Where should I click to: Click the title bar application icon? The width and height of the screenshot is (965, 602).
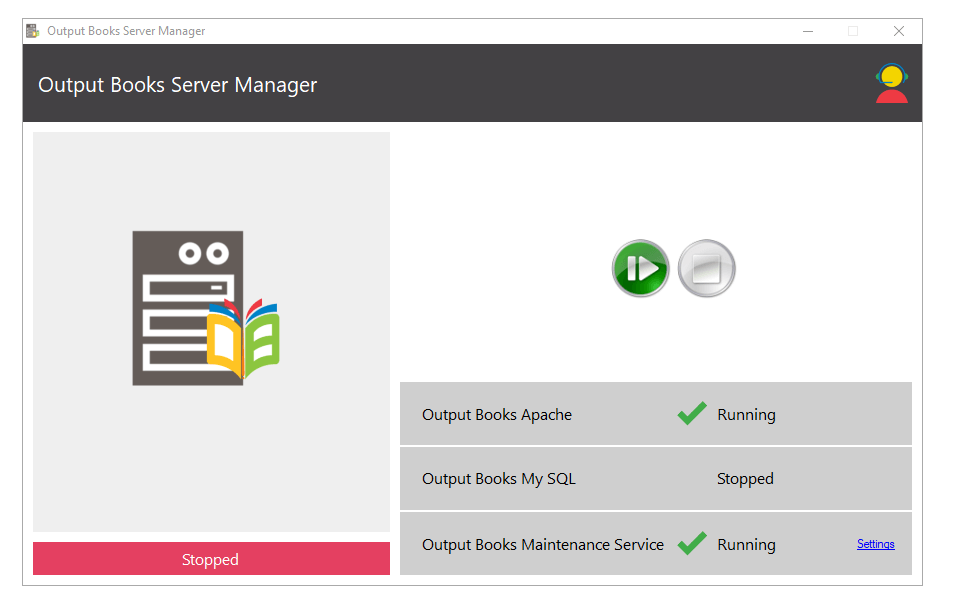point(33,31)
